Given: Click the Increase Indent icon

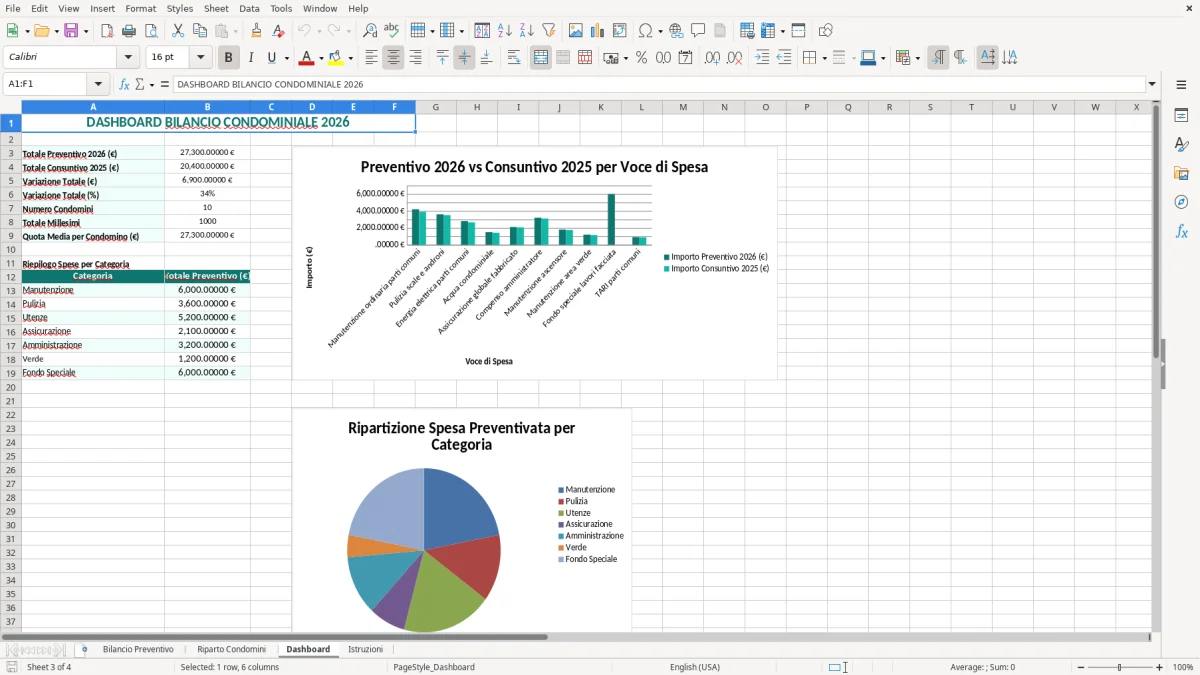Looking at the screenshot, I should (762, 58).
